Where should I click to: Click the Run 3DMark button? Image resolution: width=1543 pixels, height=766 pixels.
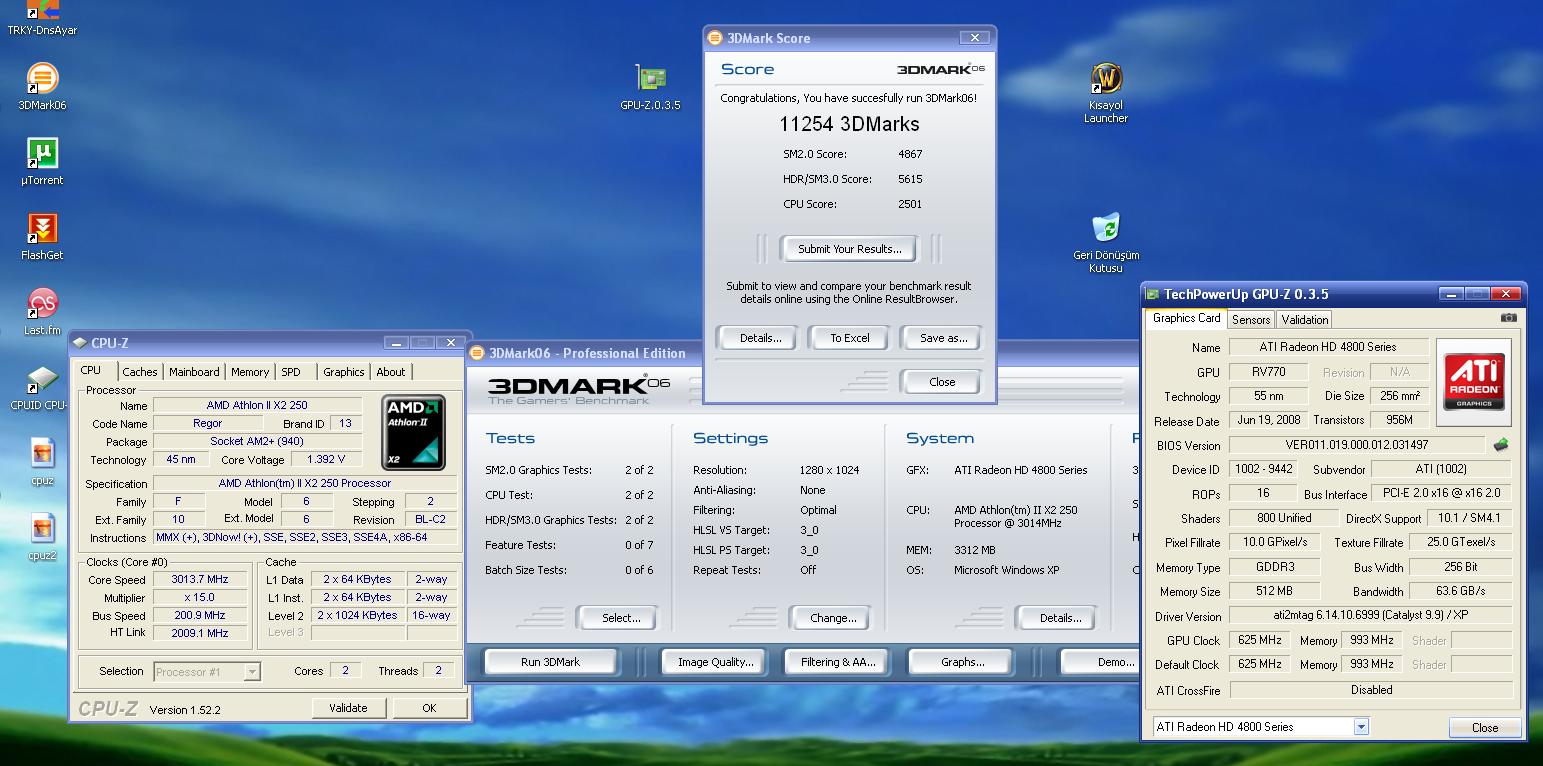(x=550, y=662)
